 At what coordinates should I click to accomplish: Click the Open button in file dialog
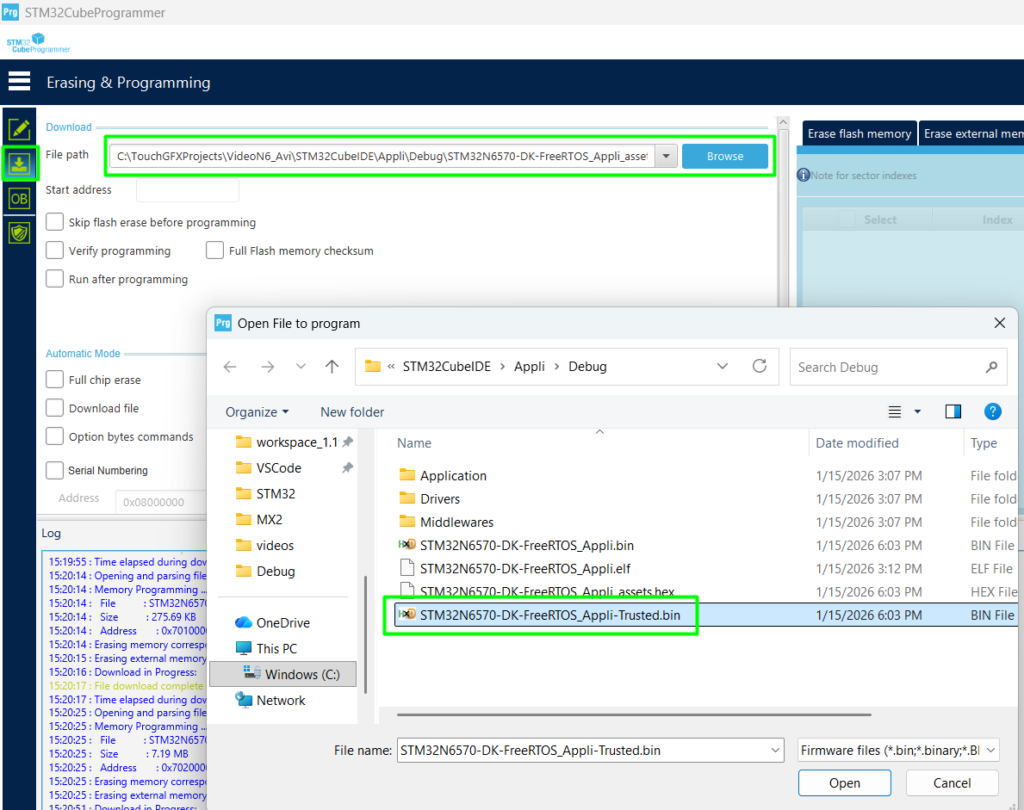tap(844, 783)
